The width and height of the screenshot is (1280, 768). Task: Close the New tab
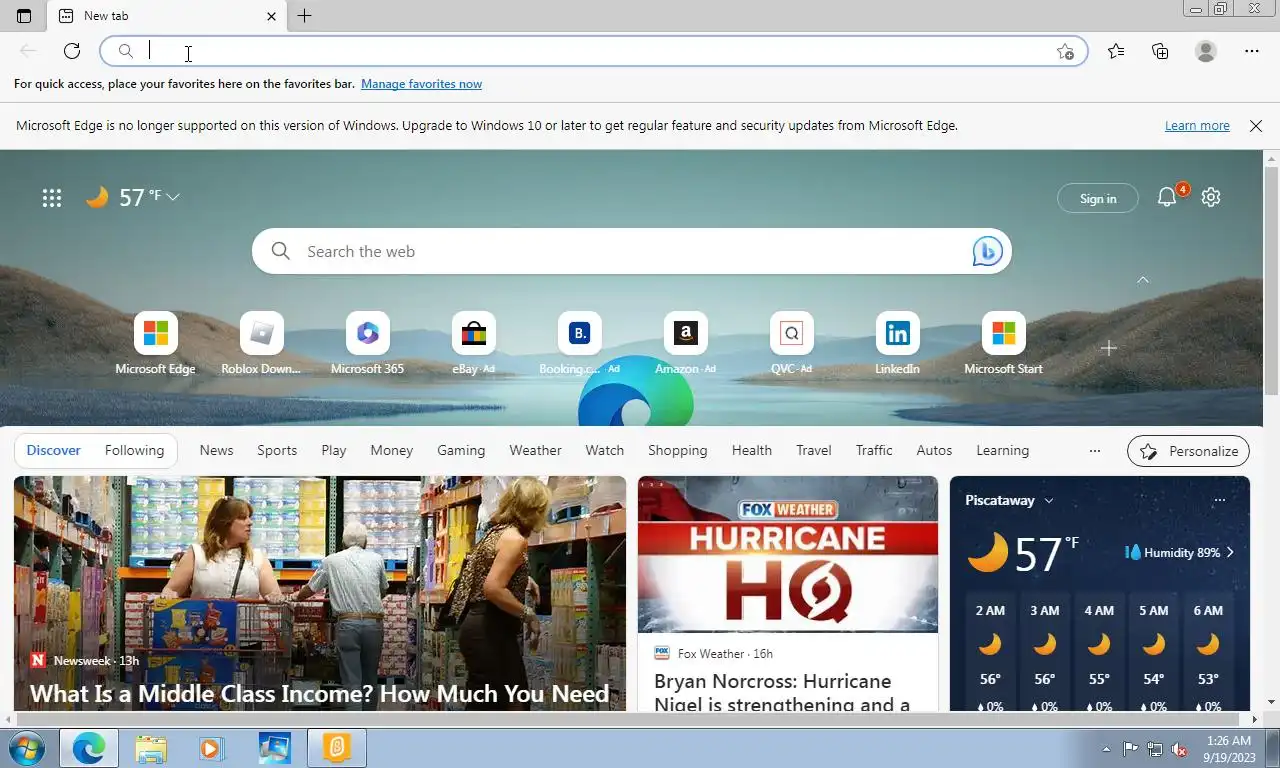tap(271, 16)
